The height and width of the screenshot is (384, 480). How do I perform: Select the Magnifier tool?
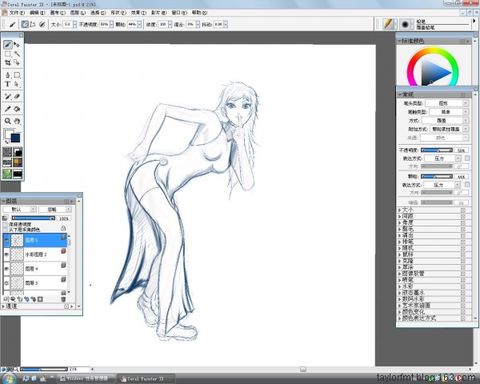8,121
